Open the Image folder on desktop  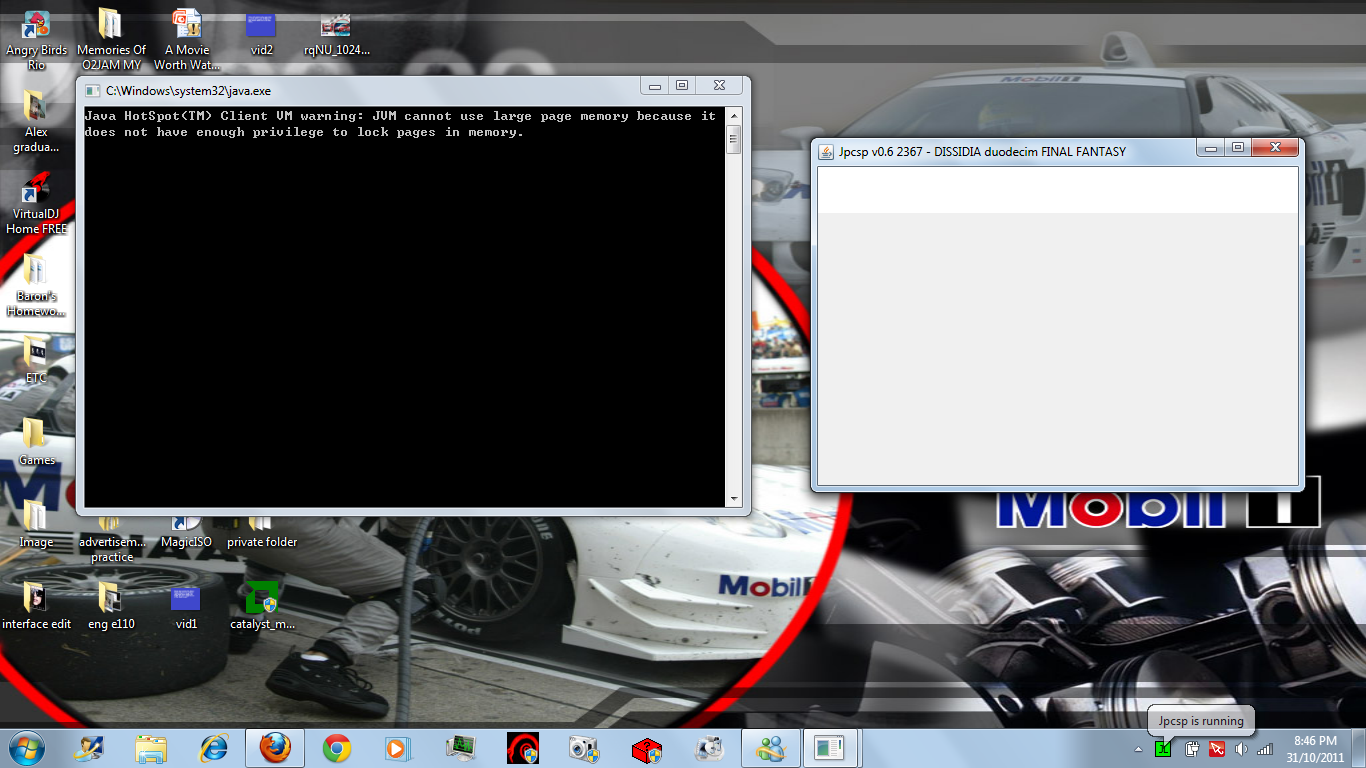(x=36, y=524)
